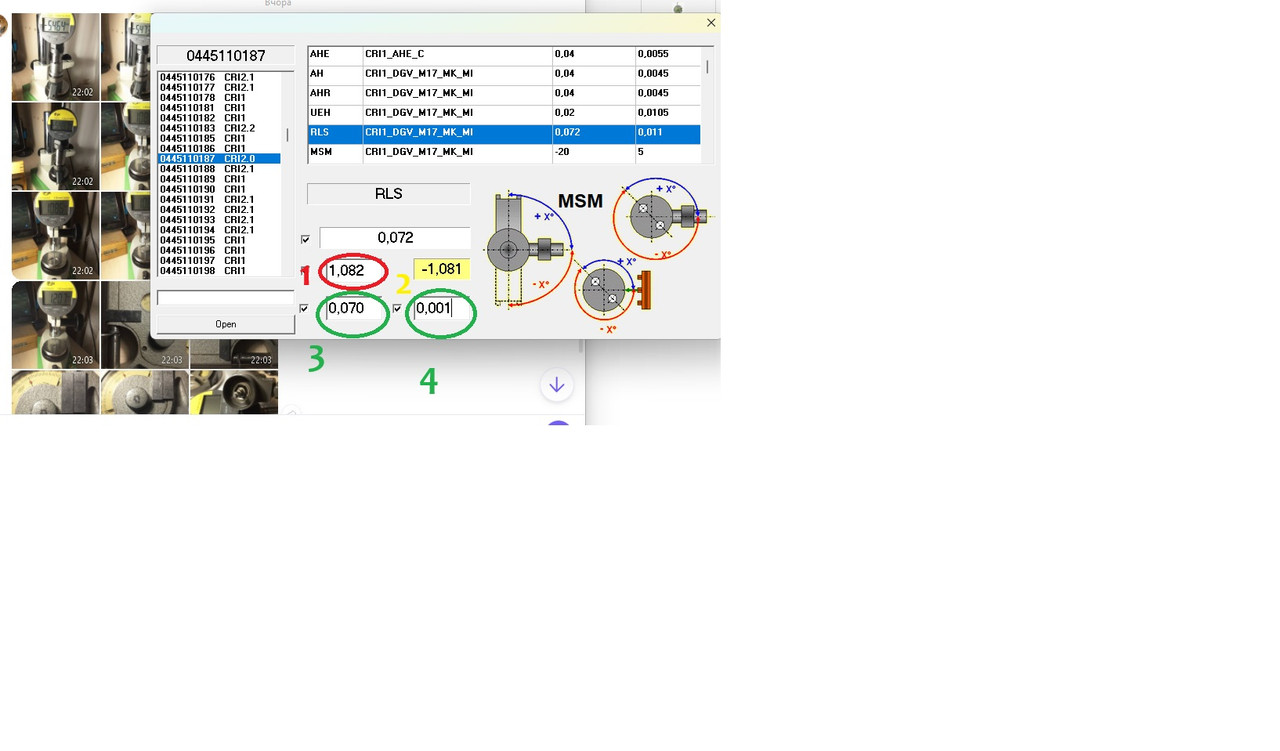Viewport: 1280px width, 751px height.
Task: Select list row 0445110198 CRI1
Action: [219, 270]
